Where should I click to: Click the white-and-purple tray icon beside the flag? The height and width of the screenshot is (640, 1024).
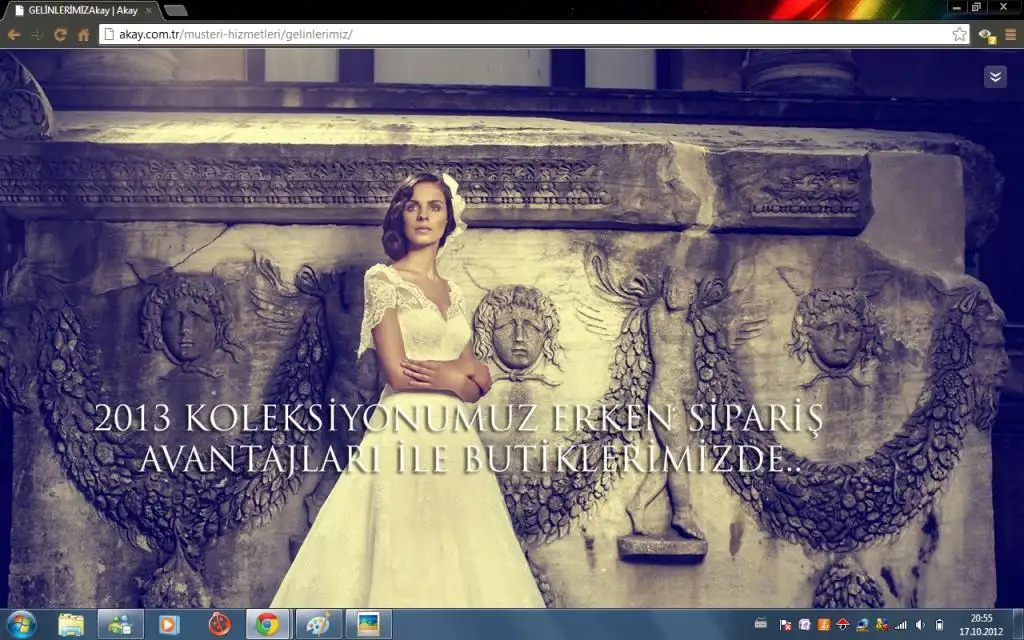(805, 625)
